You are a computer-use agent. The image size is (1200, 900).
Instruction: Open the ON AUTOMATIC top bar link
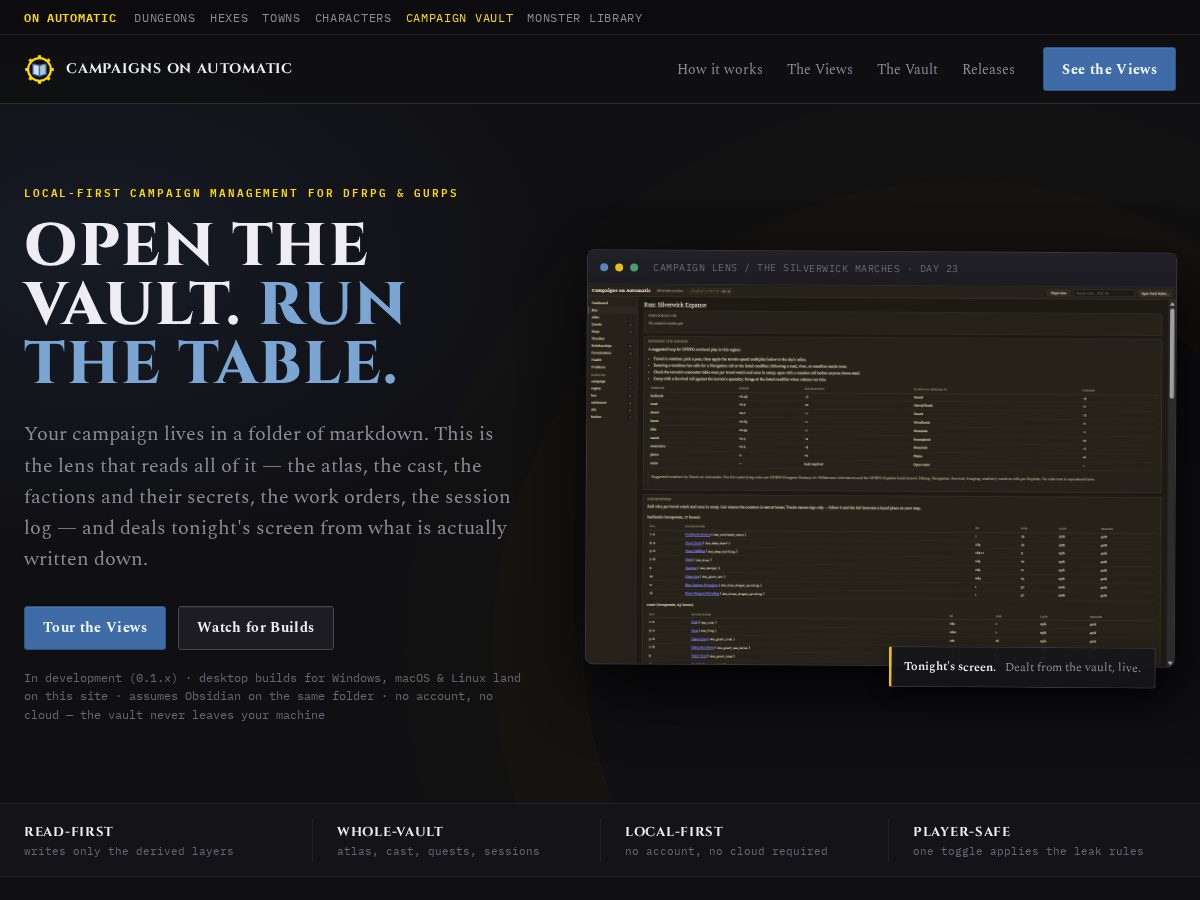(x=70, y=18)
